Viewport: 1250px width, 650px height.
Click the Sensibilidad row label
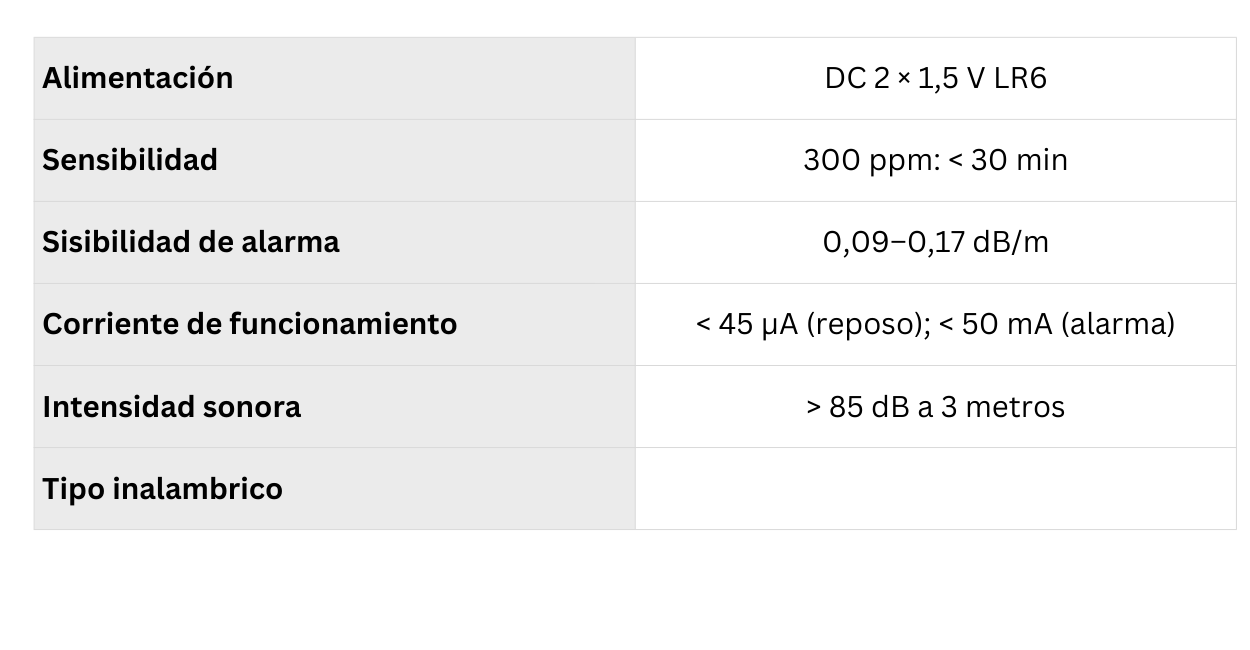(130, 160)
